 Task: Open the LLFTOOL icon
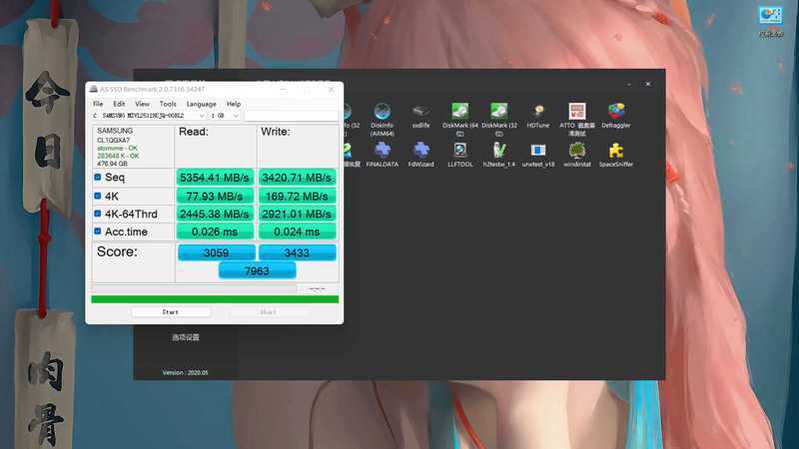click(460, 150)
